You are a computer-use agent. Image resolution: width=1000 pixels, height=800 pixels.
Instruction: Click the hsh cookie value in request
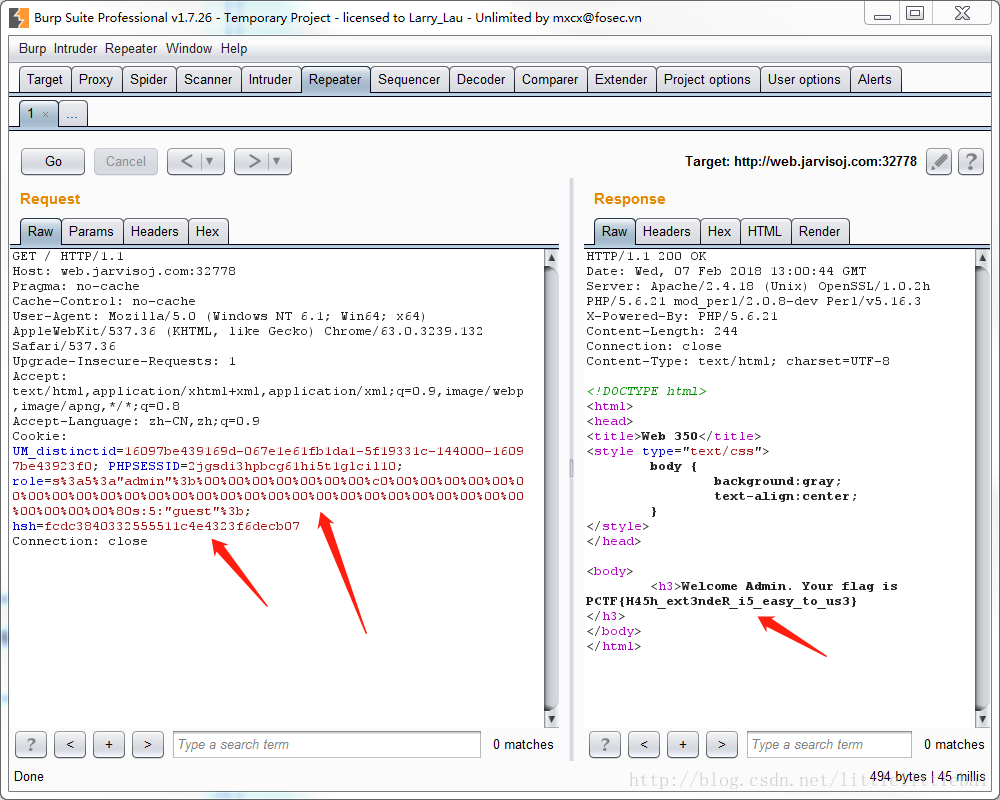tap(172, 526)
